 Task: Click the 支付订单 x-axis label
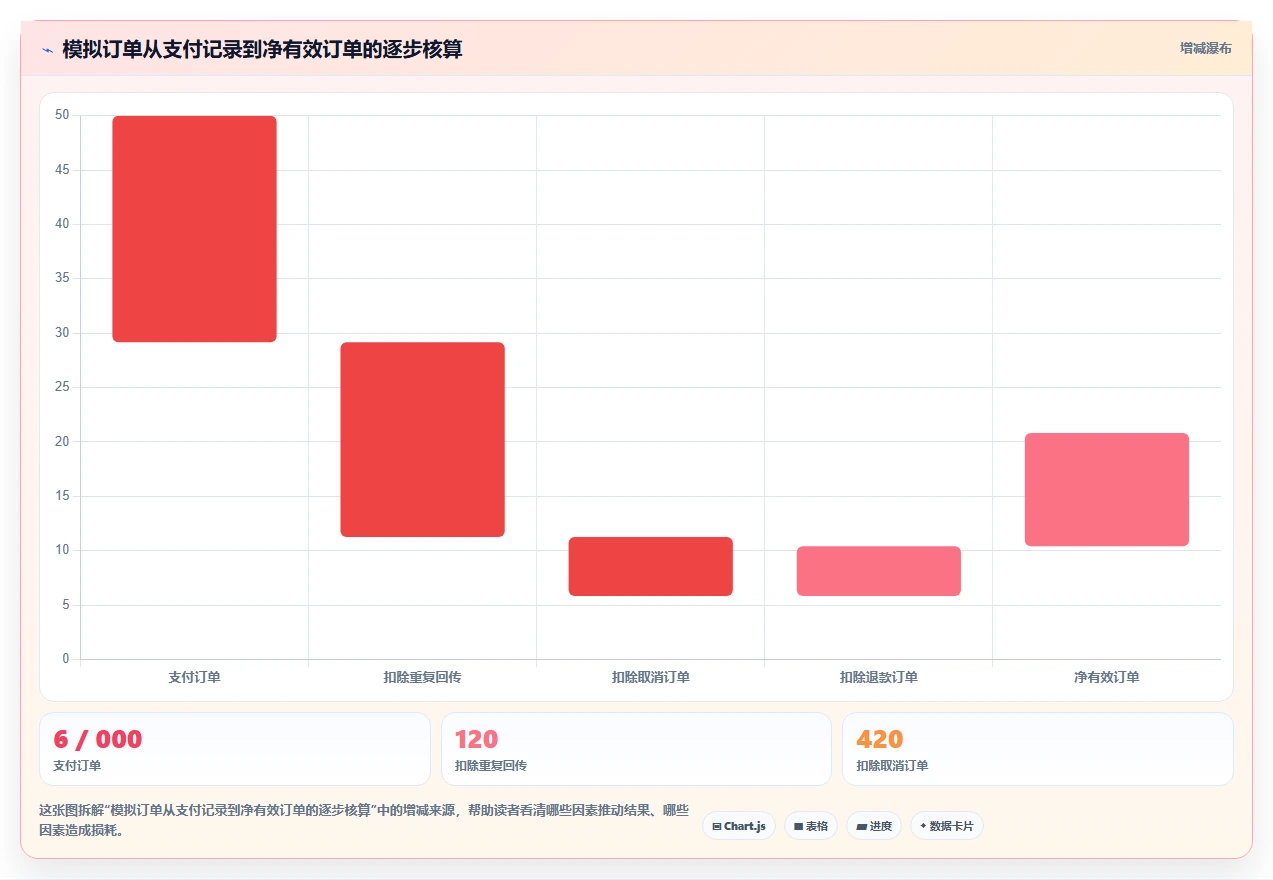195,677
